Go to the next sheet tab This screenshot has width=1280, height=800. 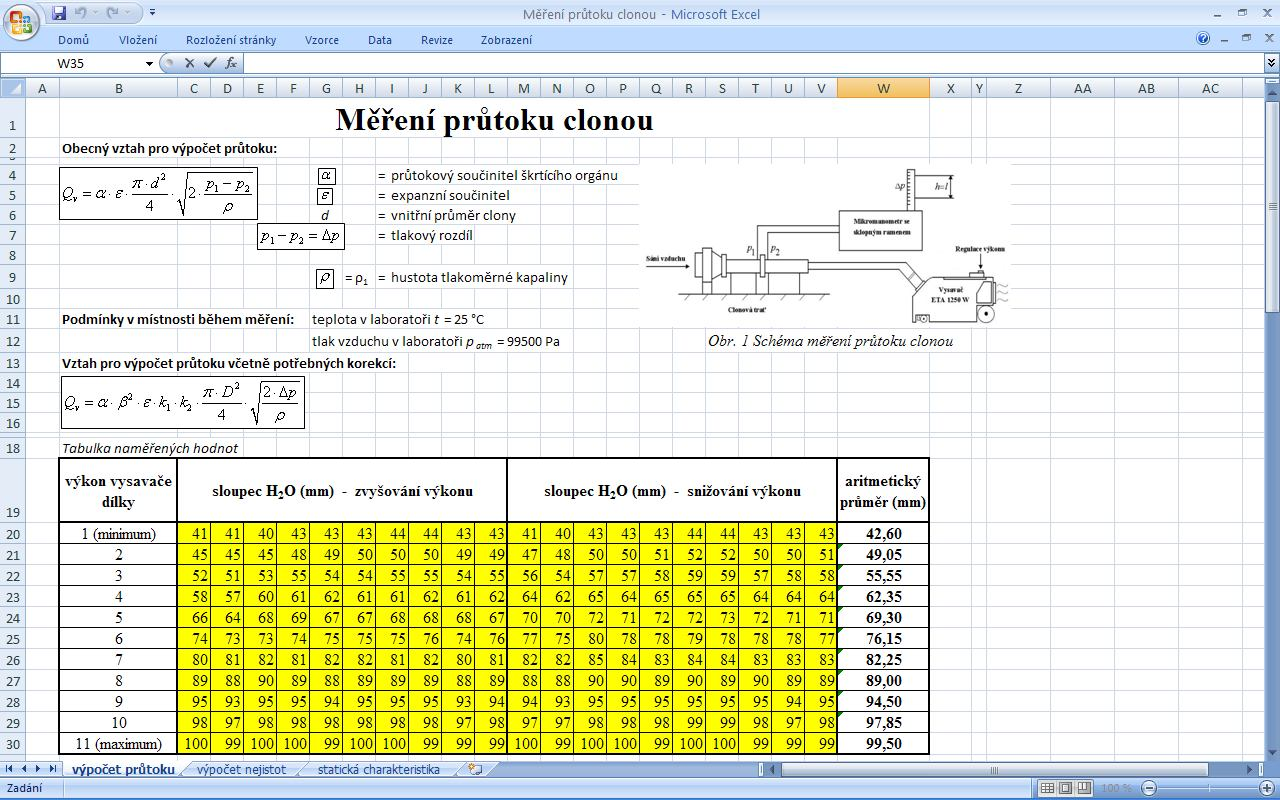[39, 769]
